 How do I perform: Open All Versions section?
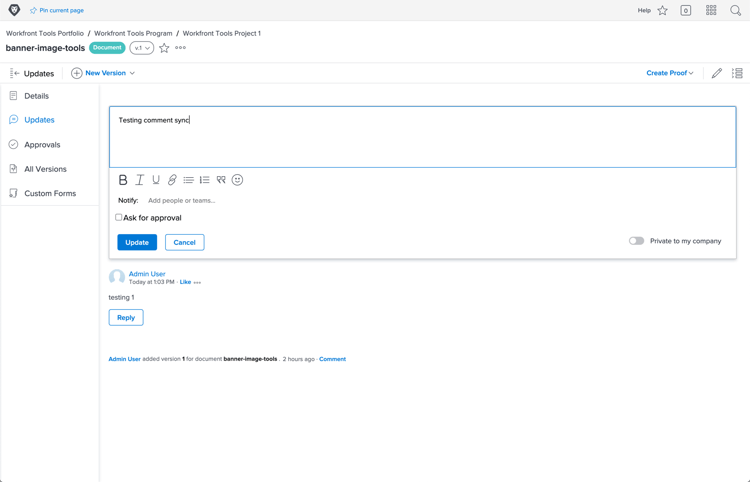[45, 169]
